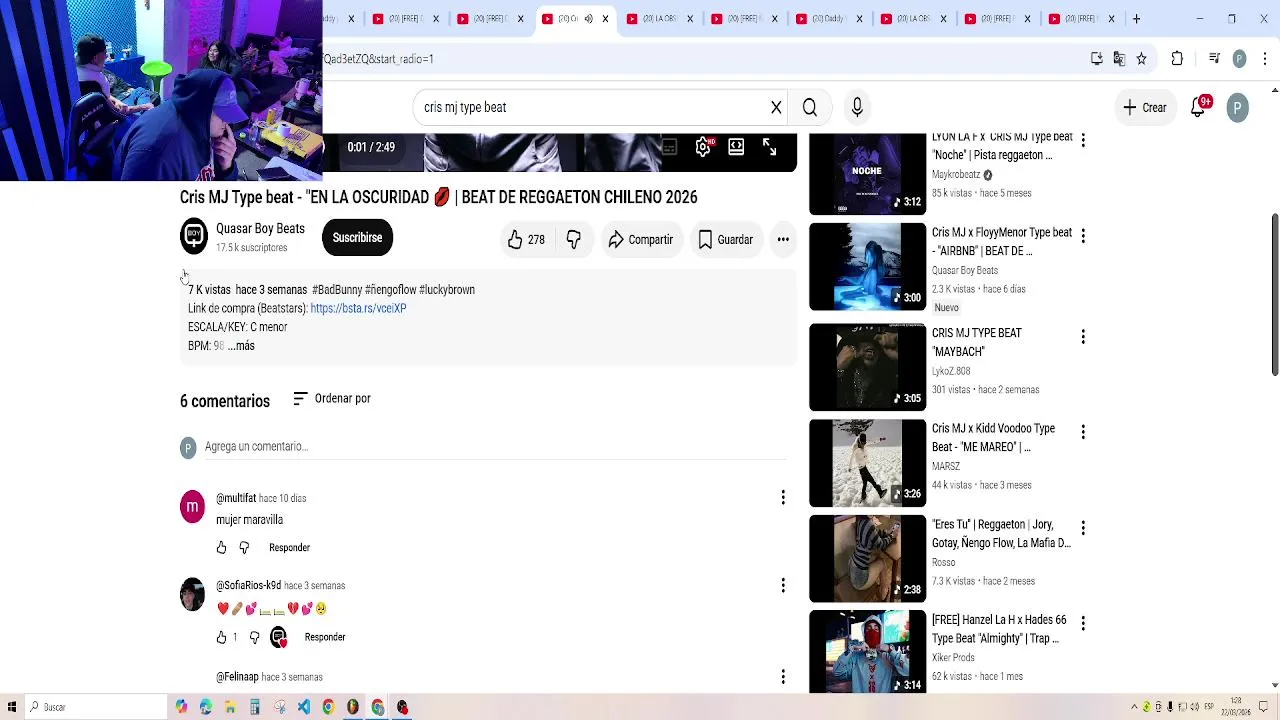Open options for @Felinaap comment
1280x720 pixels.
783,677
